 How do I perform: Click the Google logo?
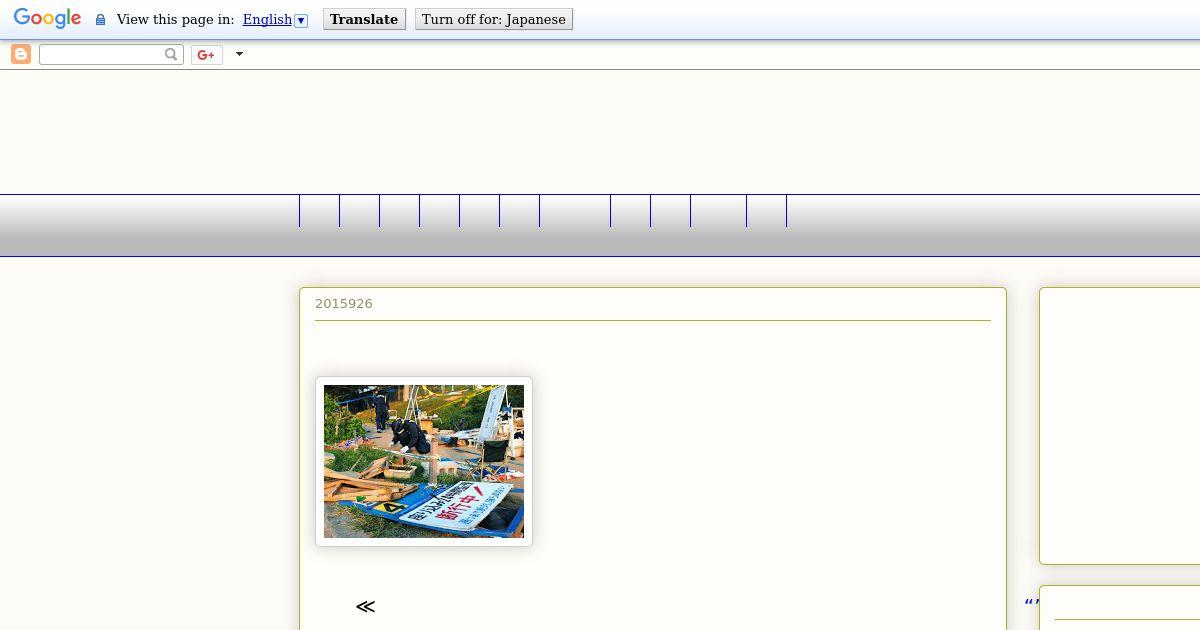[47, 19]
